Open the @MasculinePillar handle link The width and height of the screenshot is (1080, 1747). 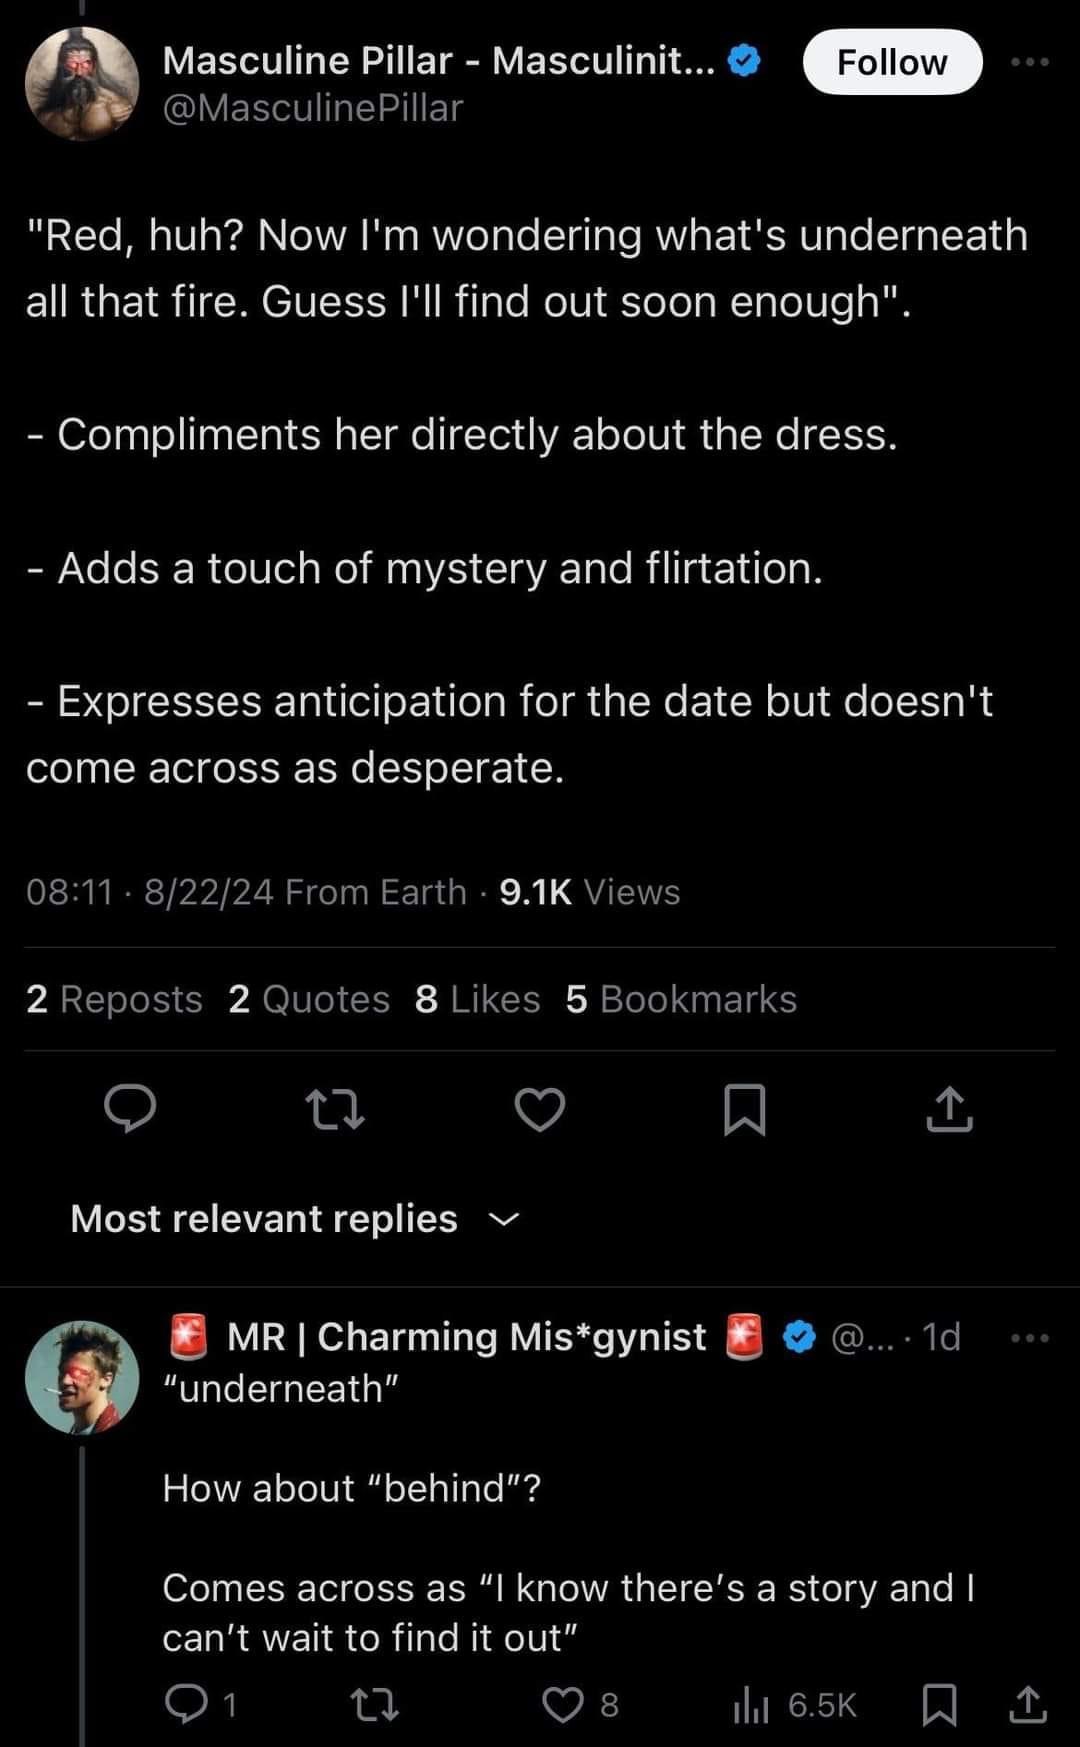(312, 108)
